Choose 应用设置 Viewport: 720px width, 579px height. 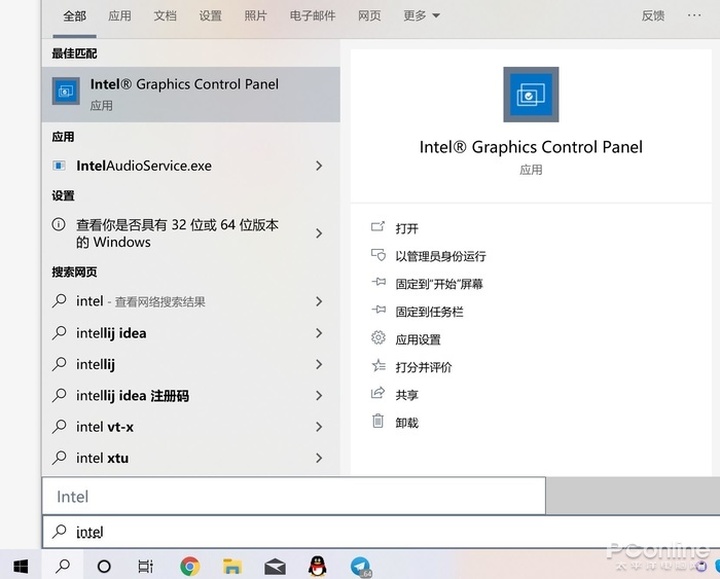418,340
